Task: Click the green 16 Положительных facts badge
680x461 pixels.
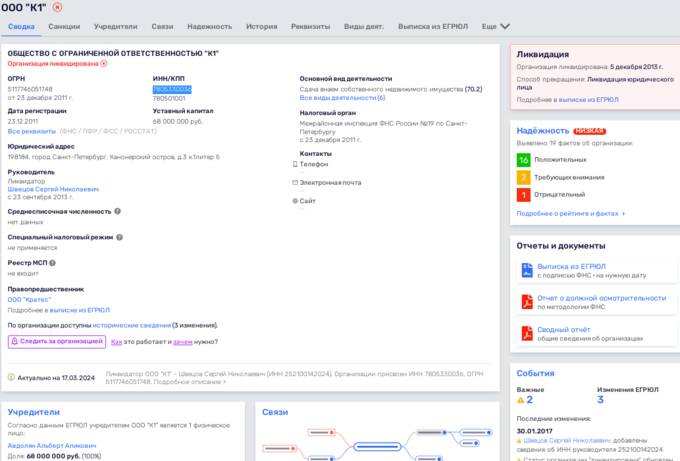Action: coord(523,160)
